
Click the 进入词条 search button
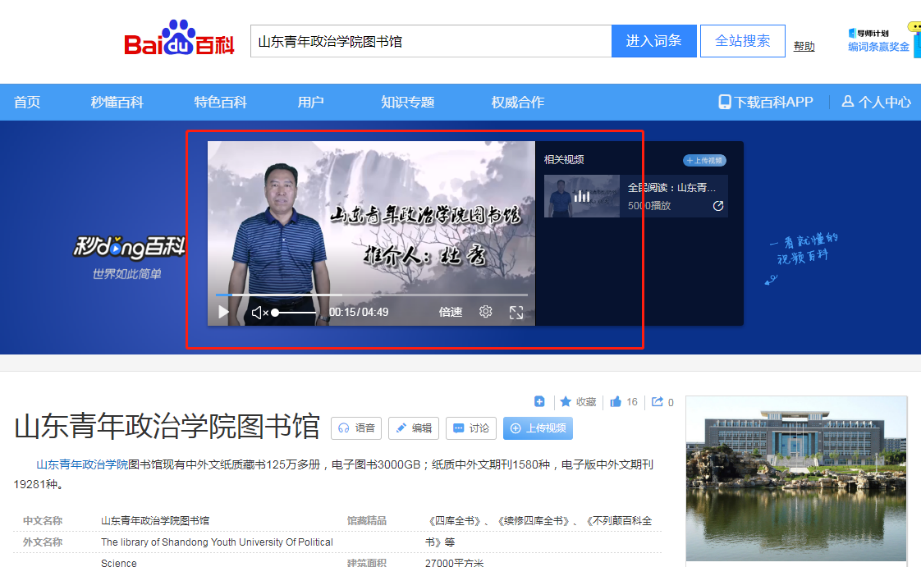click(654, 41)
